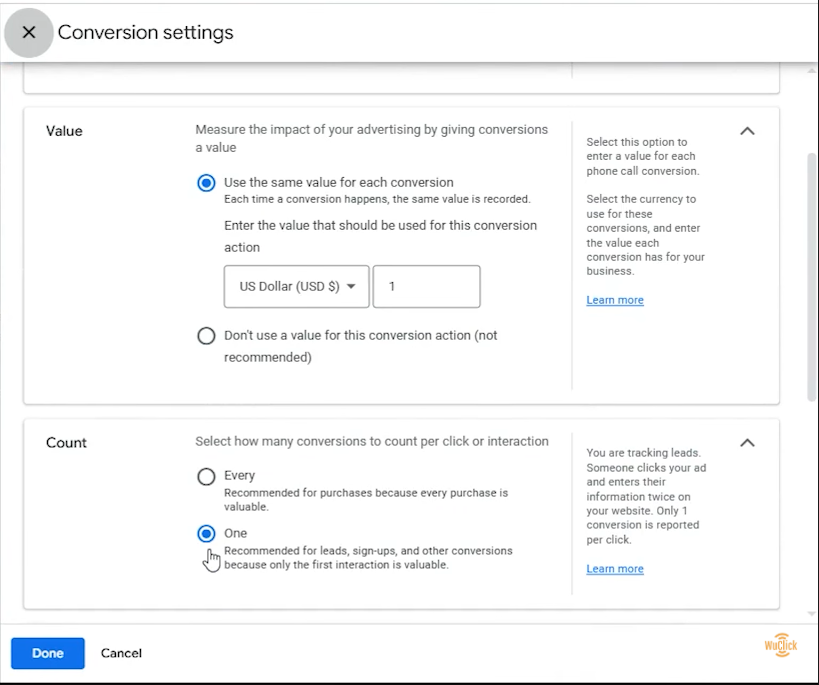The image size is (819, 685).
Task: Click the scrollbar up arrow
Action: tap(812, 70)
